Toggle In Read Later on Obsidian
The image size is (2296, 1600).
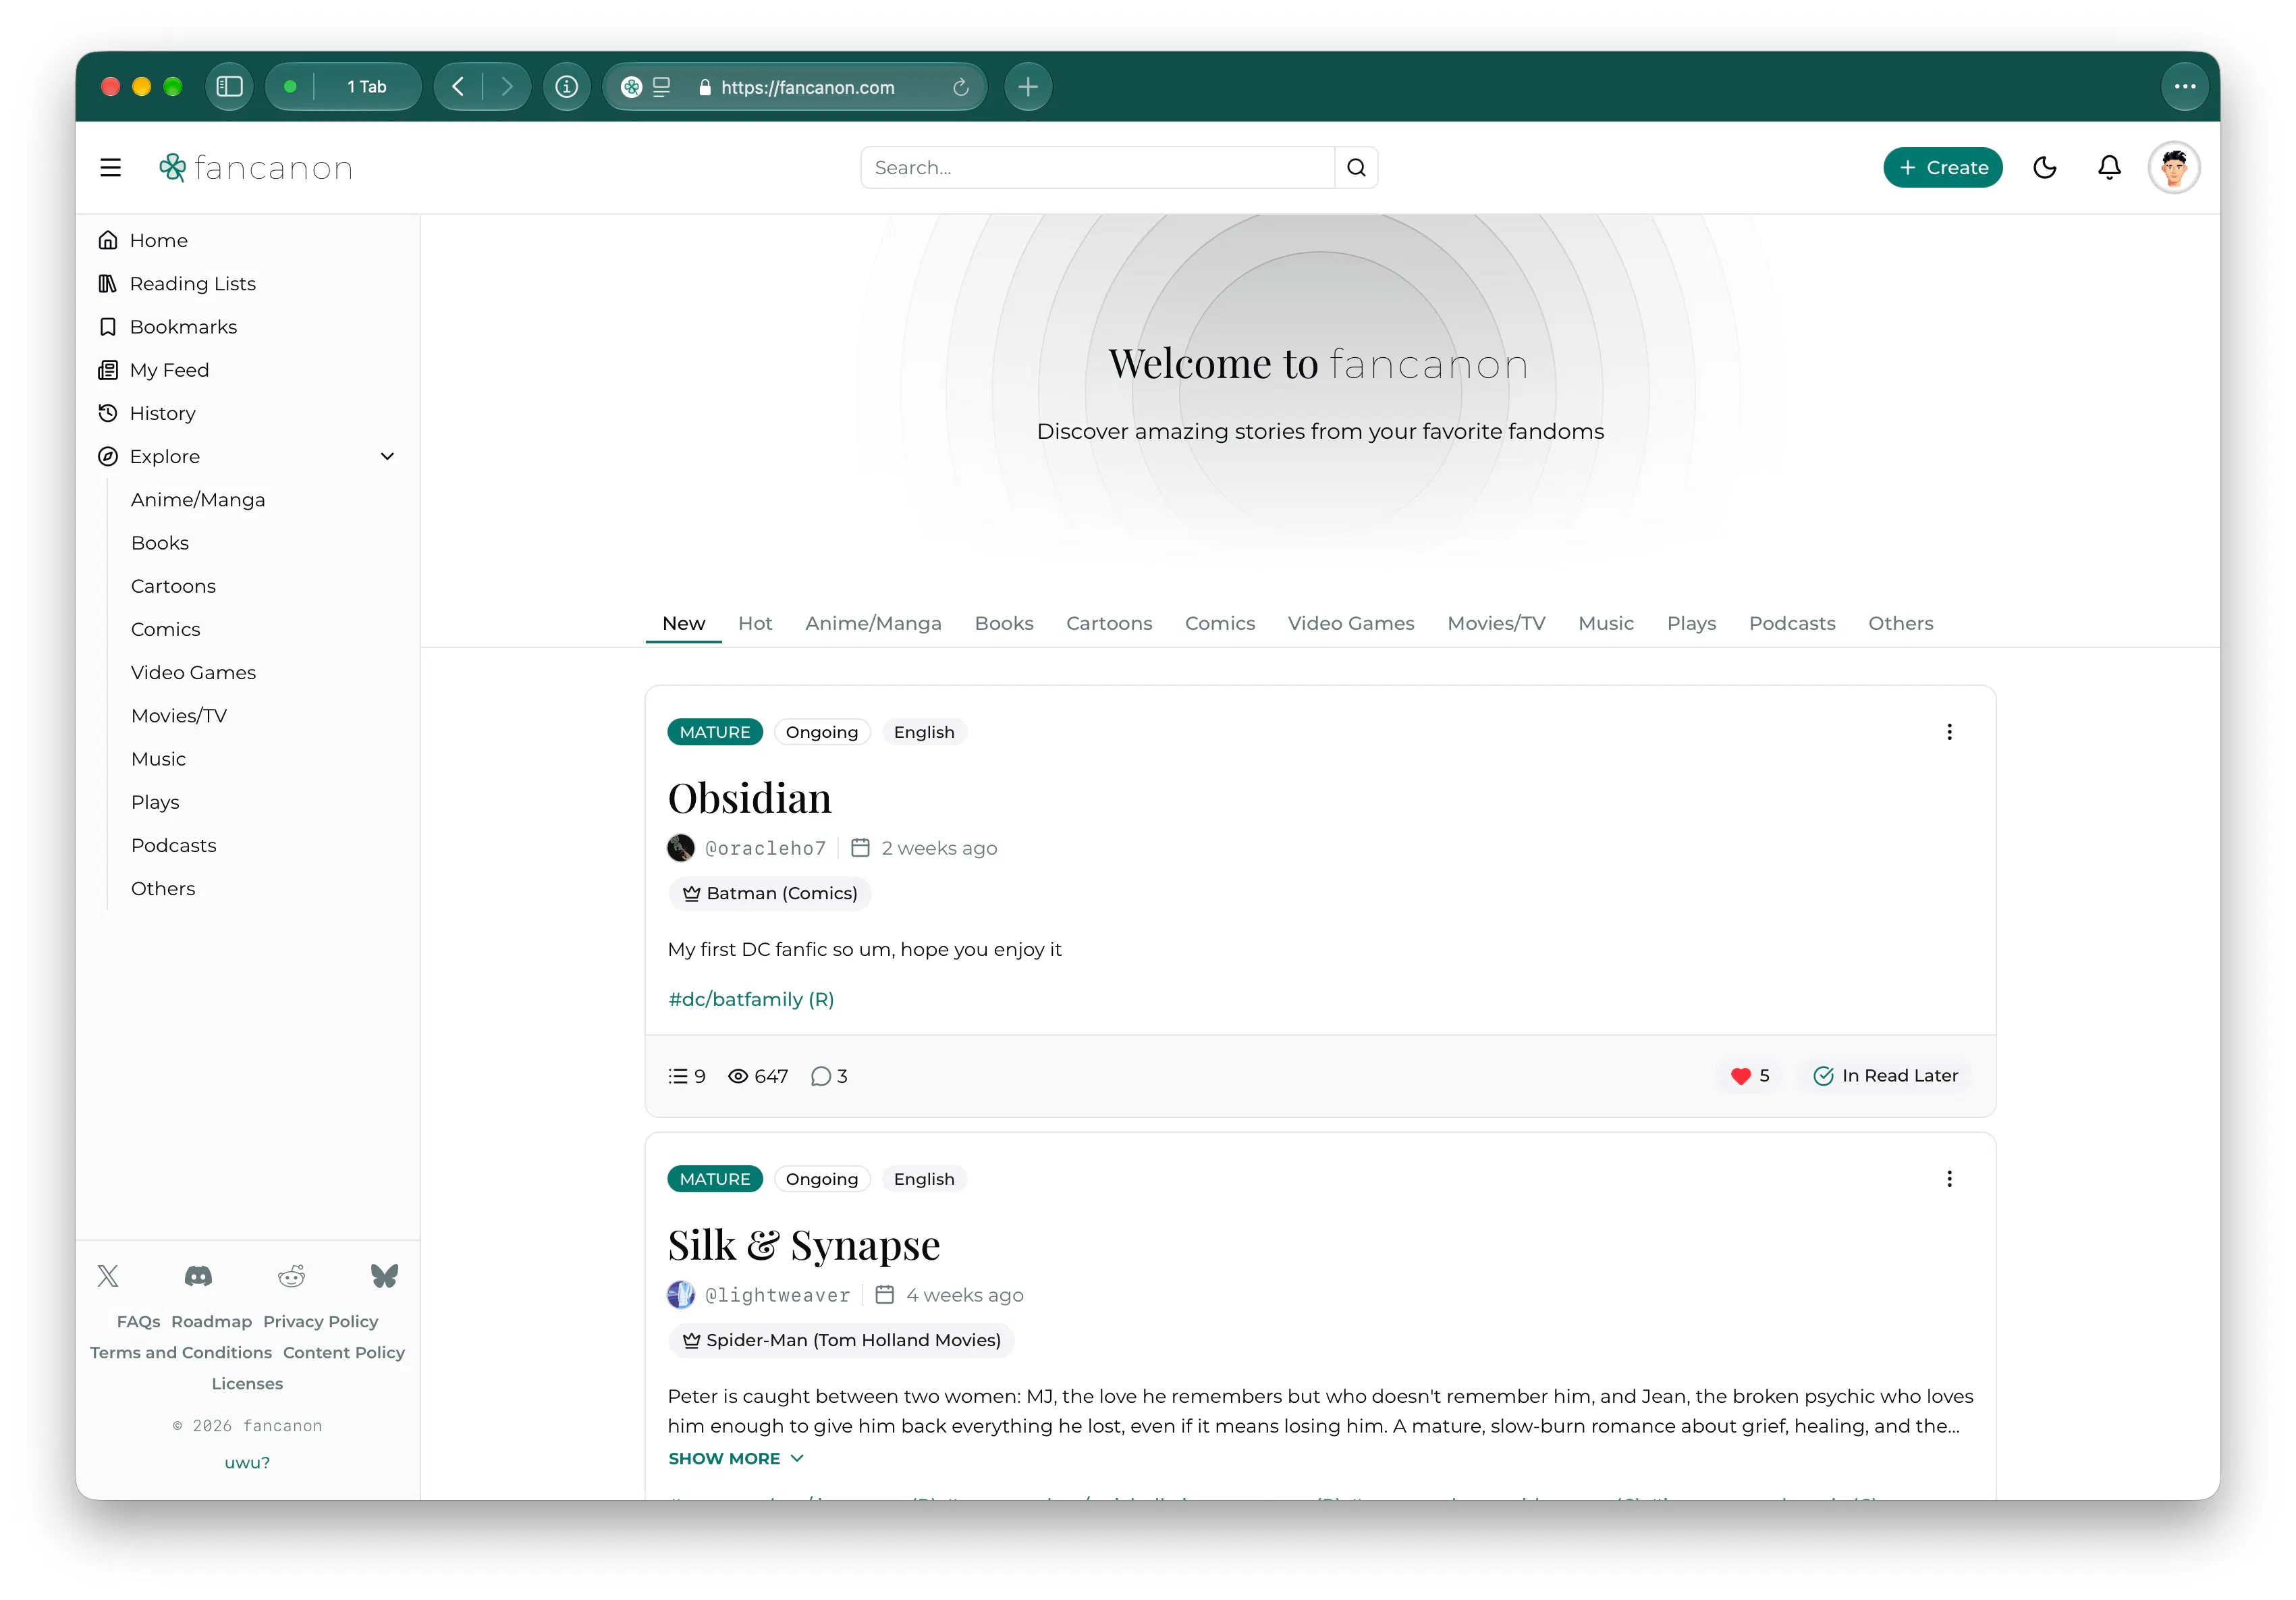1885,1076
